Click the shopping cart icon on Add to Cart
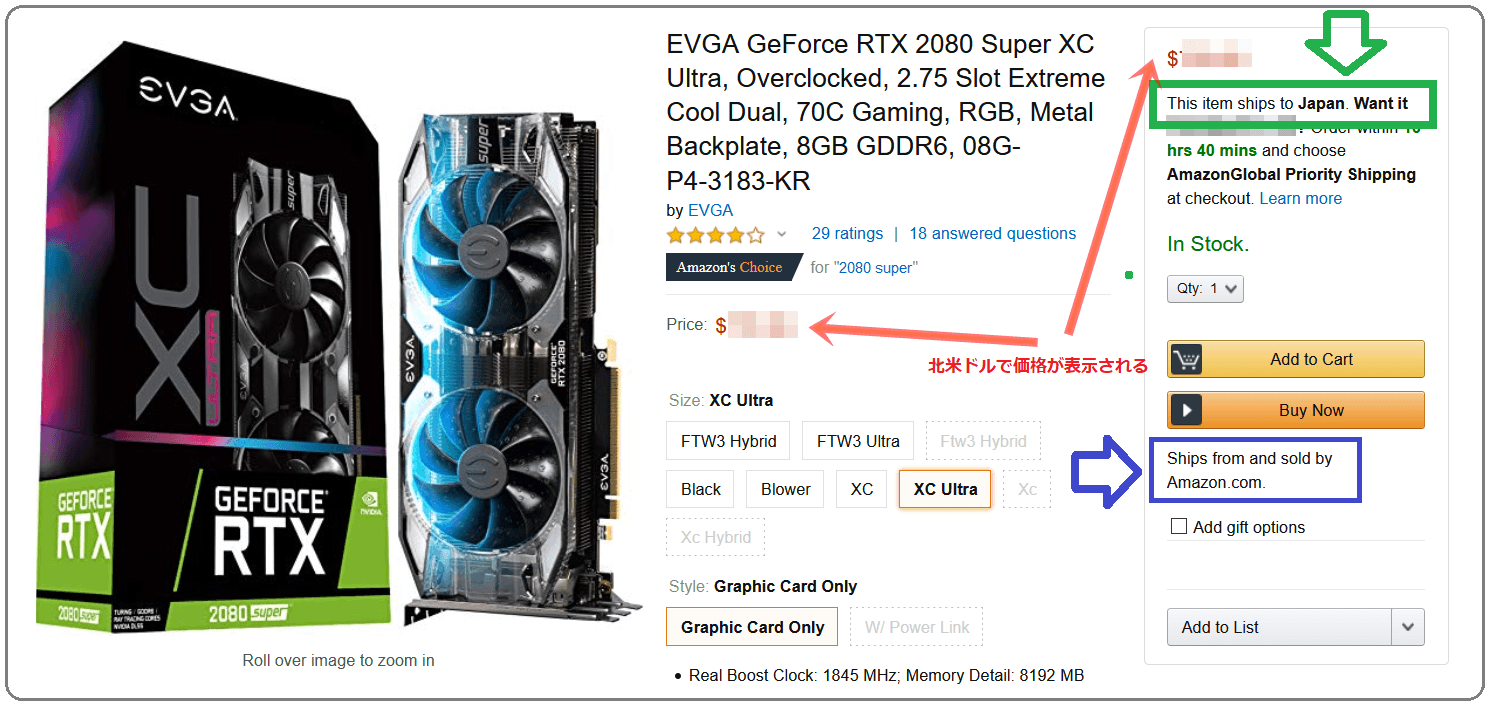This screenshot has height=705, width=1491. (x=1186, y=359)
